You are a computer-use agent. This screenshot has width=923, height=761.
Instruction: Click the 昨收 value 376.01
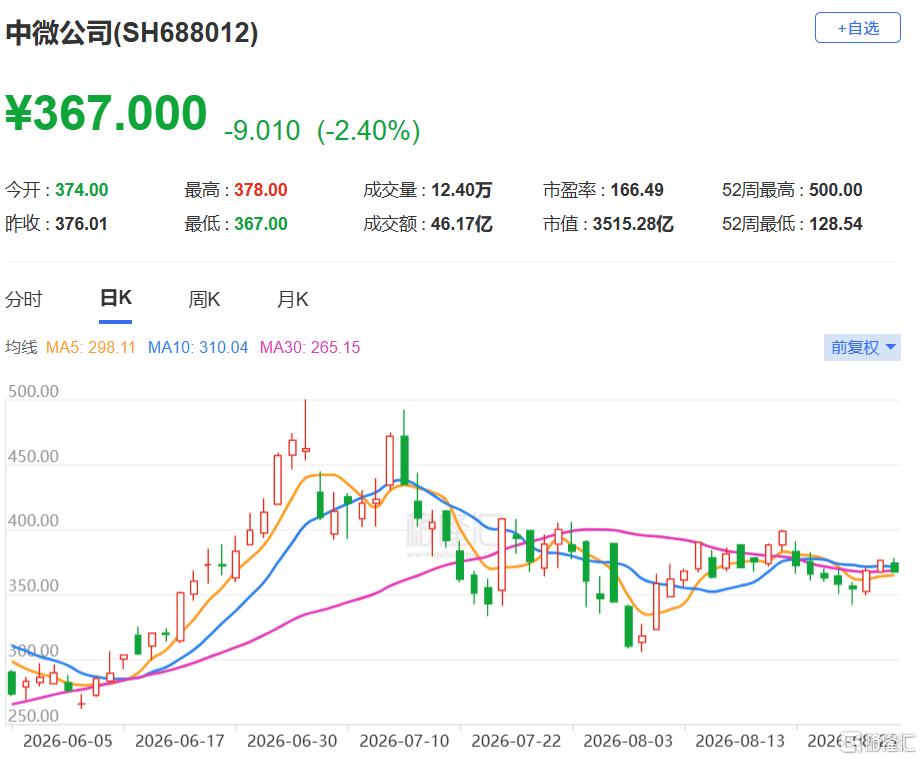(81, 224)
